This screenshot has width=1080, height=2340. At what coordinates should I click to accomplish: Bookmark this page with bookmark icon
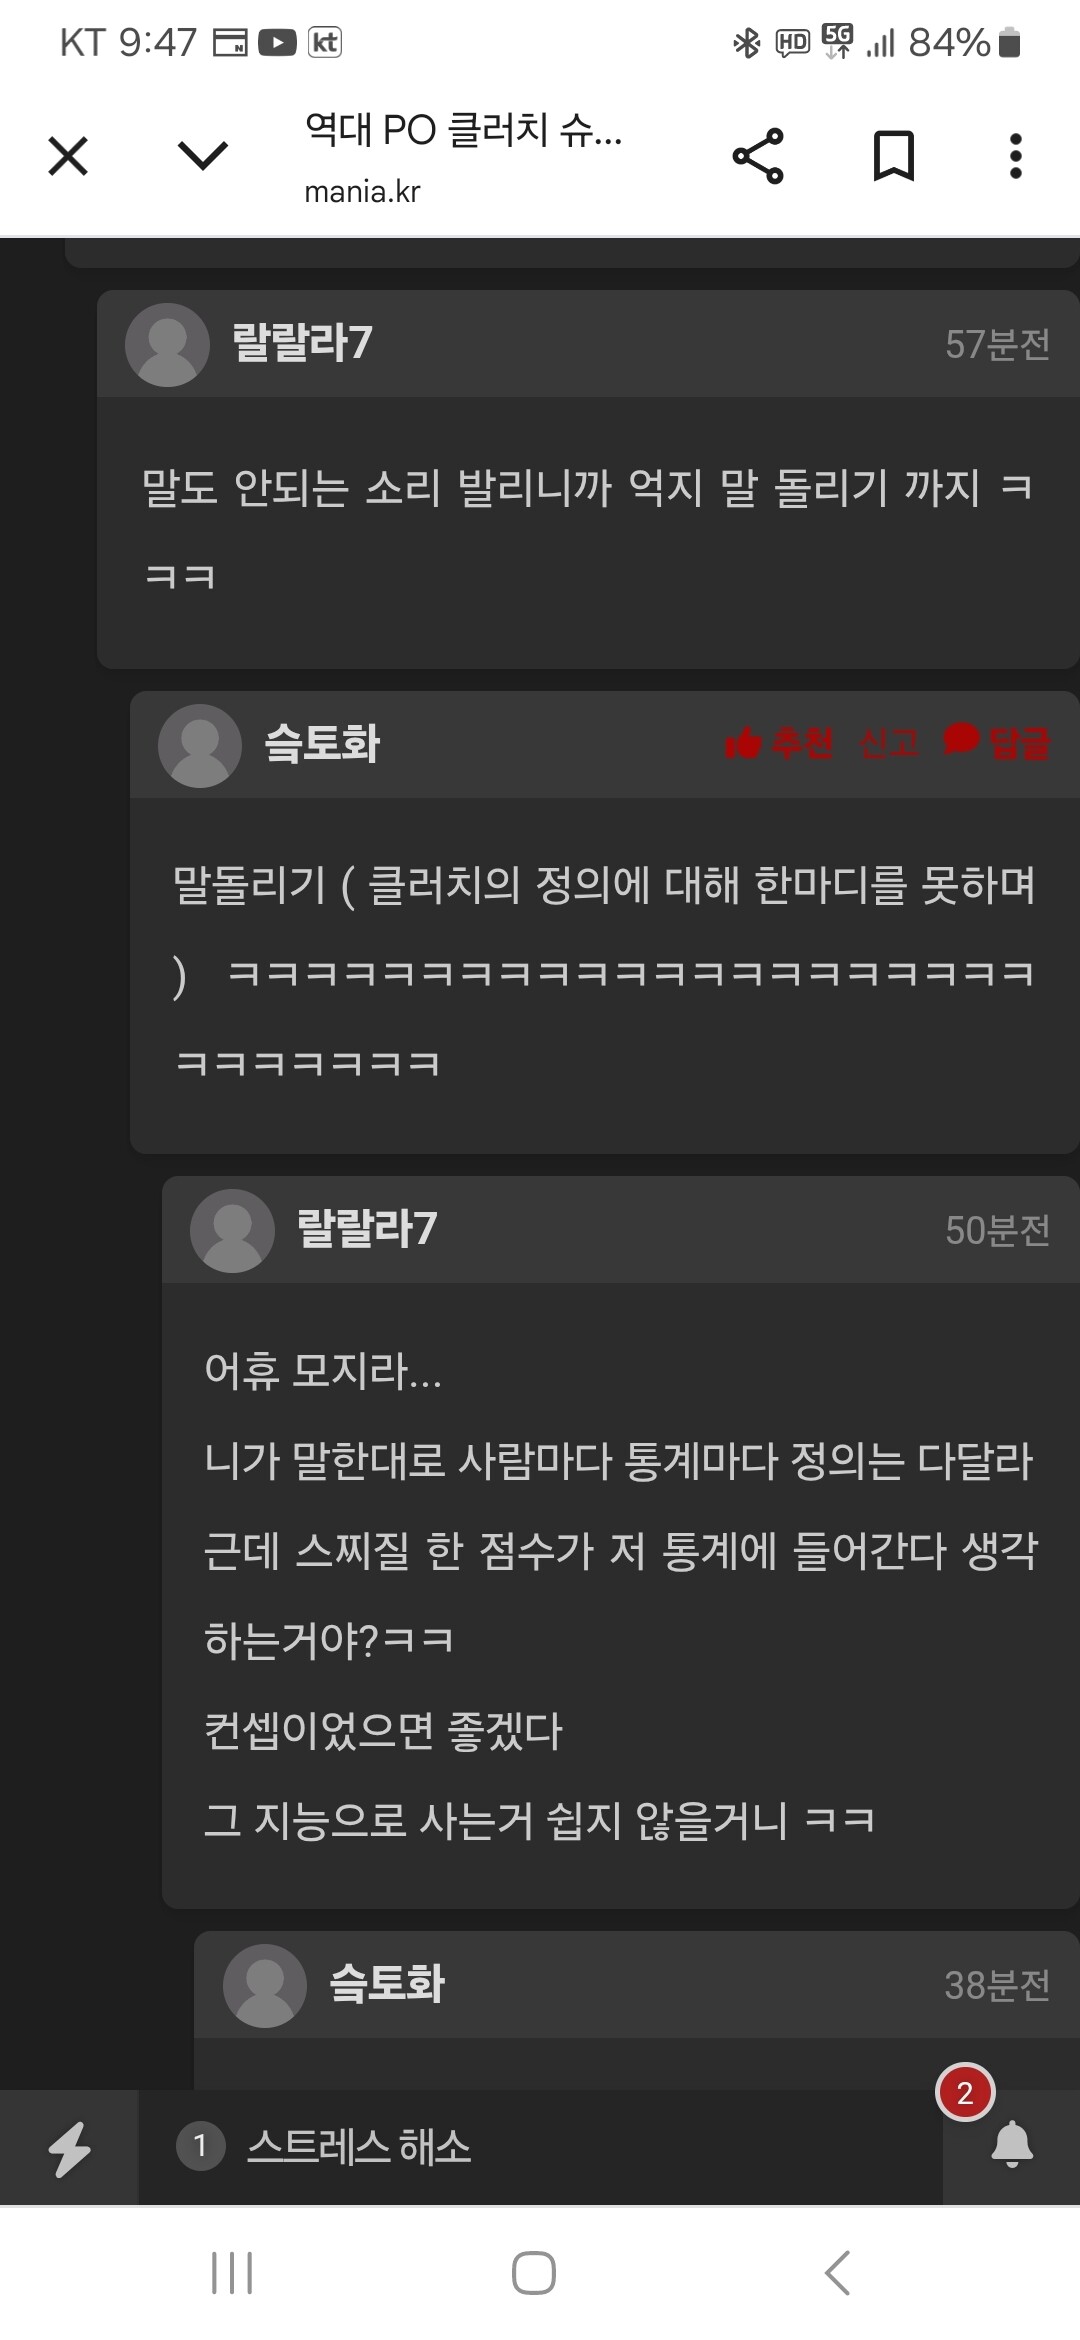[x=894, y=156]
